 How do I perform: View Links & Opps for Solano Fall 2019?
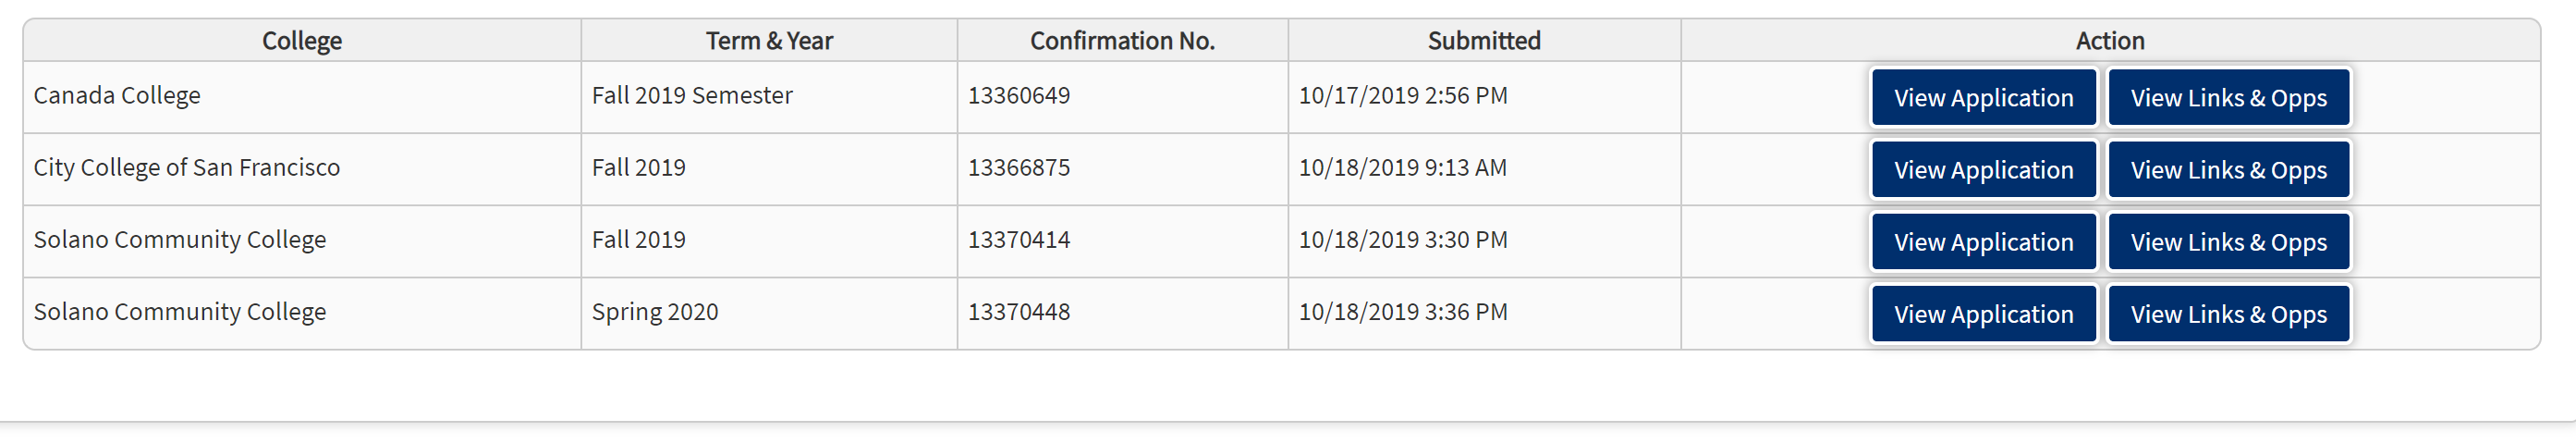(x=2228, y=242)
